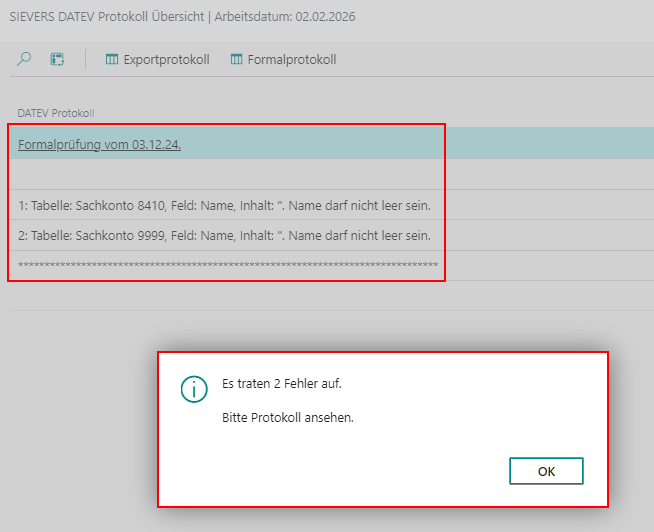
Task: Click the analyze view icon beside search
Action: (x=57, y=59)
